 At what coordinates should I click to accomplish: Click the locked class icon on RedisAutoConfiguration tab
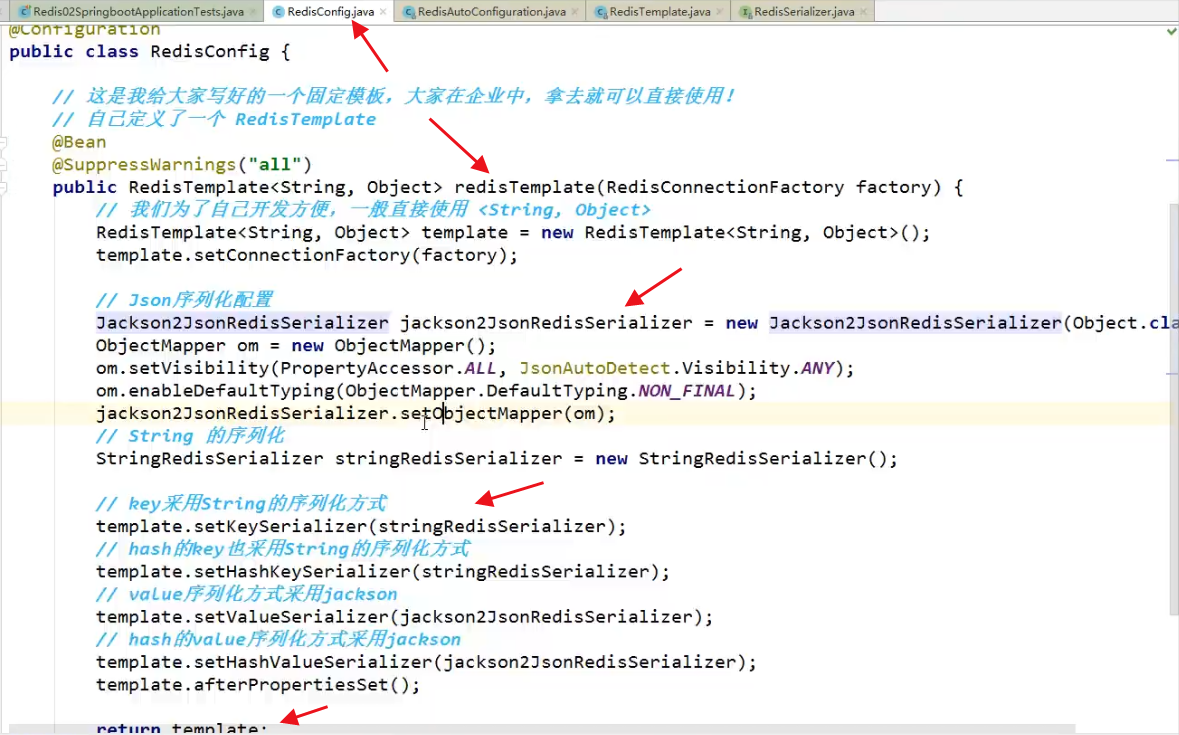coord(409,11)
